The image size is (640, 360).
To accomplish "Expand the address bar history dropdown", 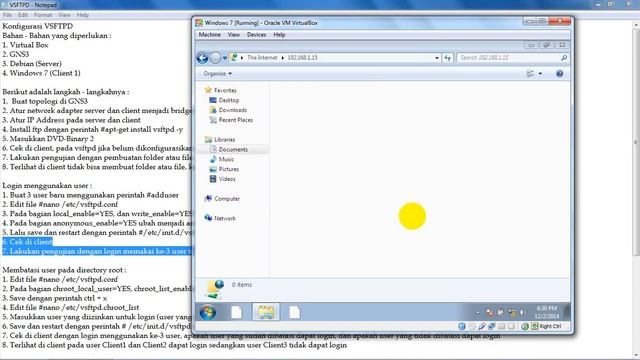I will pos(437,58).
